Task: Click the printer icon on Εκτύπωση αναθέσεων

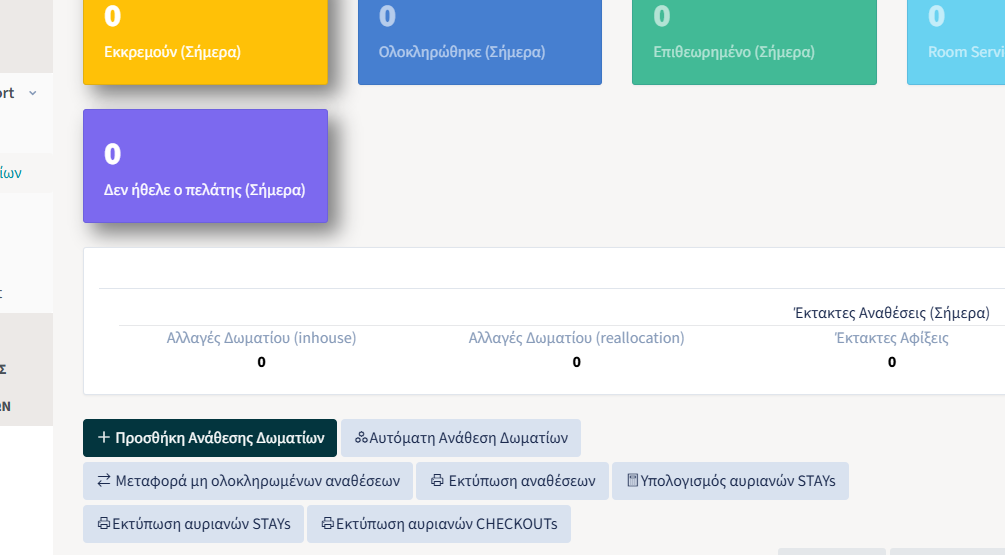Action: (437, 481)
